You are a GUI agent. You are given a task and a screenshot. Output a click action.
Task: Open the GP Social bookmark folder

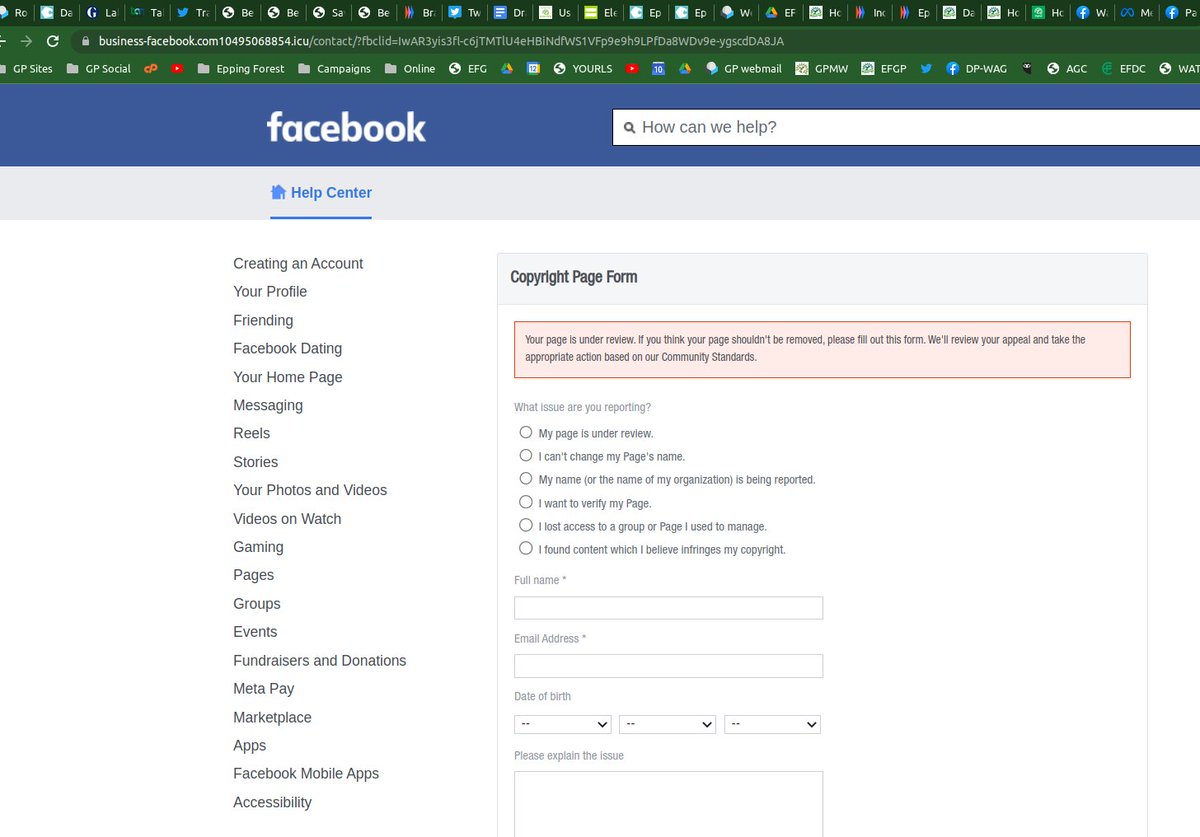(x=98, y=68)
